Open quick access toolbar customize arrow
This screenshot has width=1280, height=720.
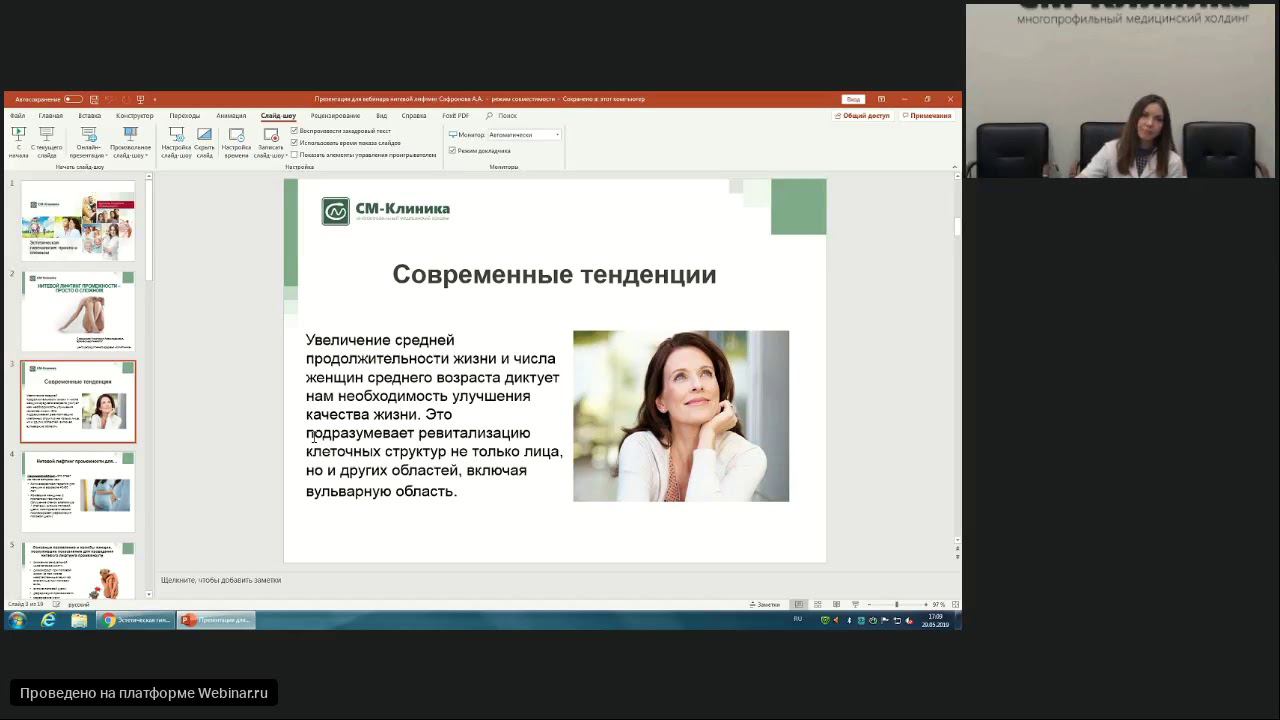154,99
